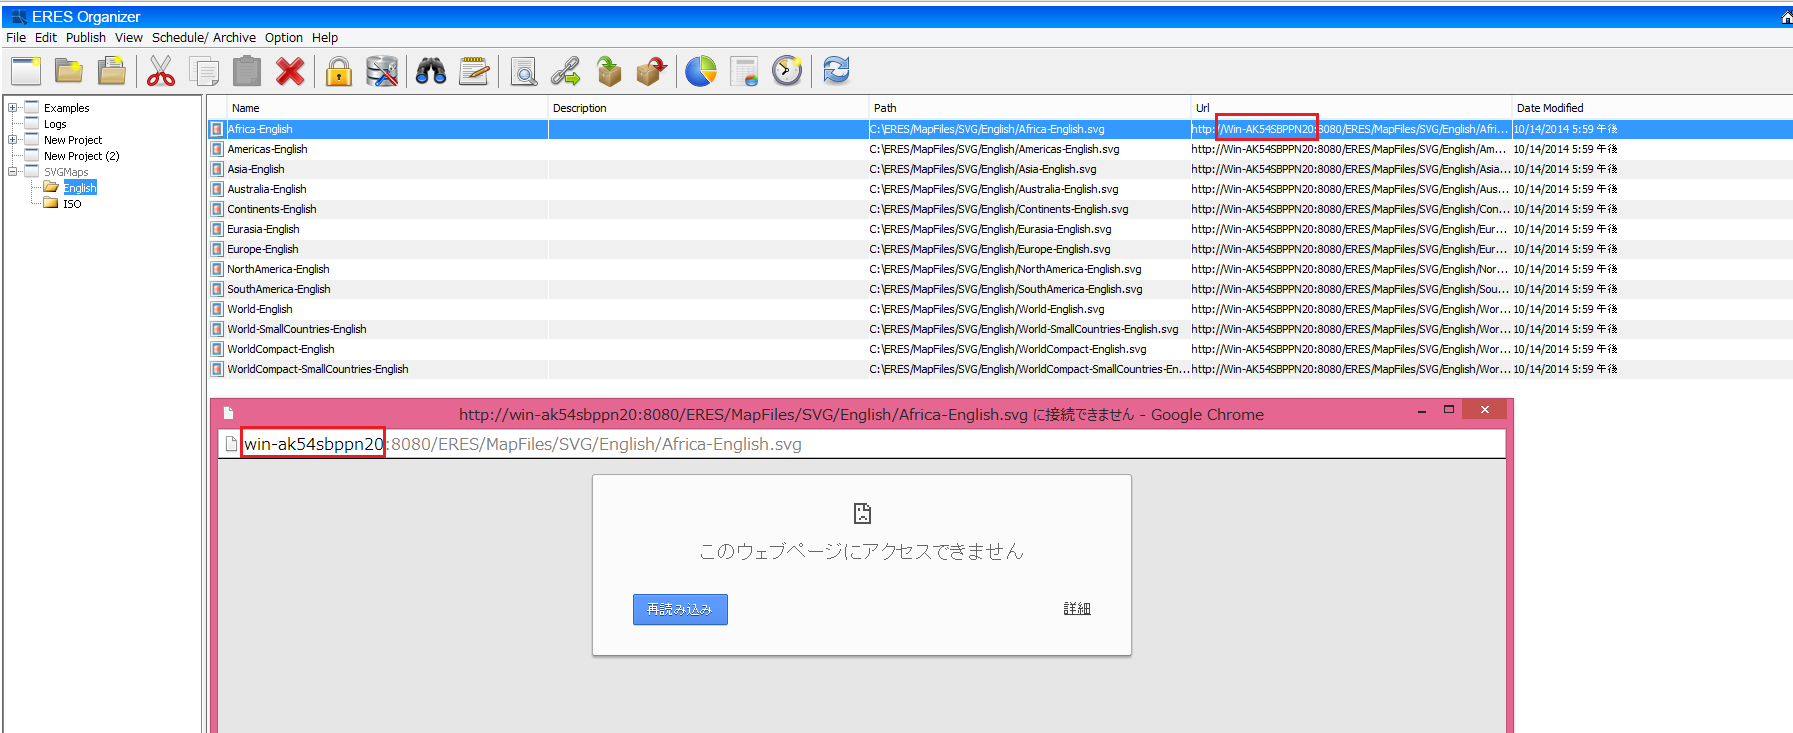The width and height of the screenshot is (1793, 733).
Task: Select the Asia-English row
Action: tap(1000, 169)
